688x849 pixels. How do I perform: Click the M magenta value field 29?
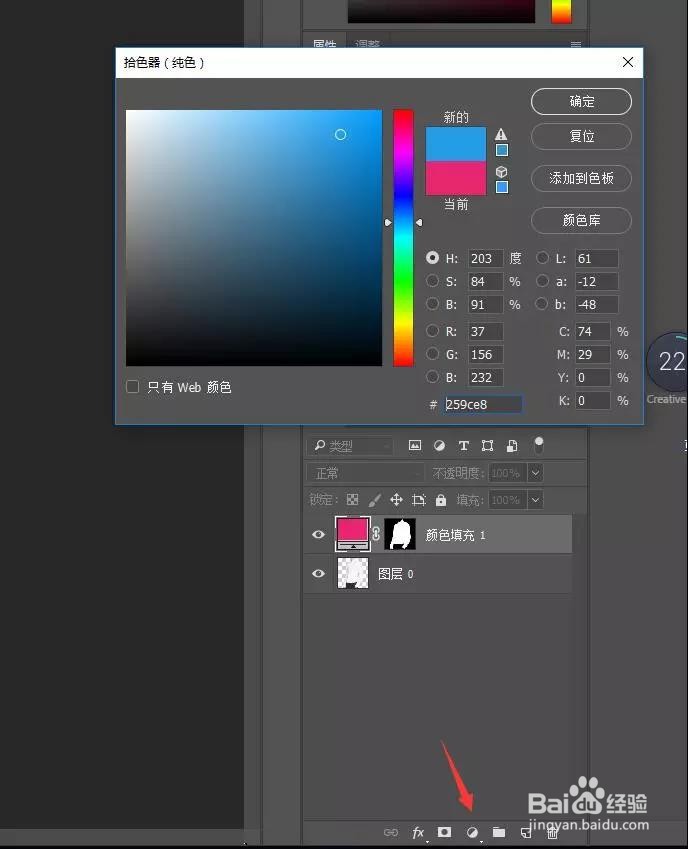[593, 355]
